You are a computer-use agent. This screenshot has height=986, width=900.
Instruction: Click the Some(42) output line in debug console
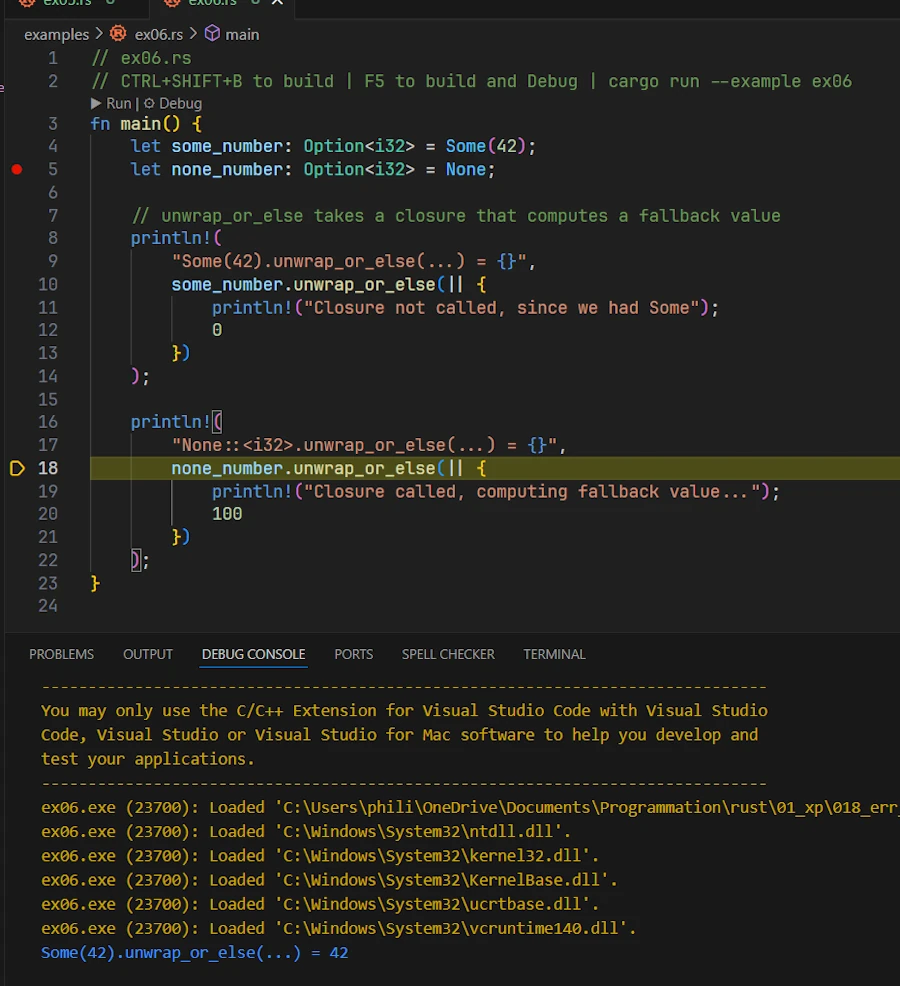pyautogui.click(x=195, y=953)
